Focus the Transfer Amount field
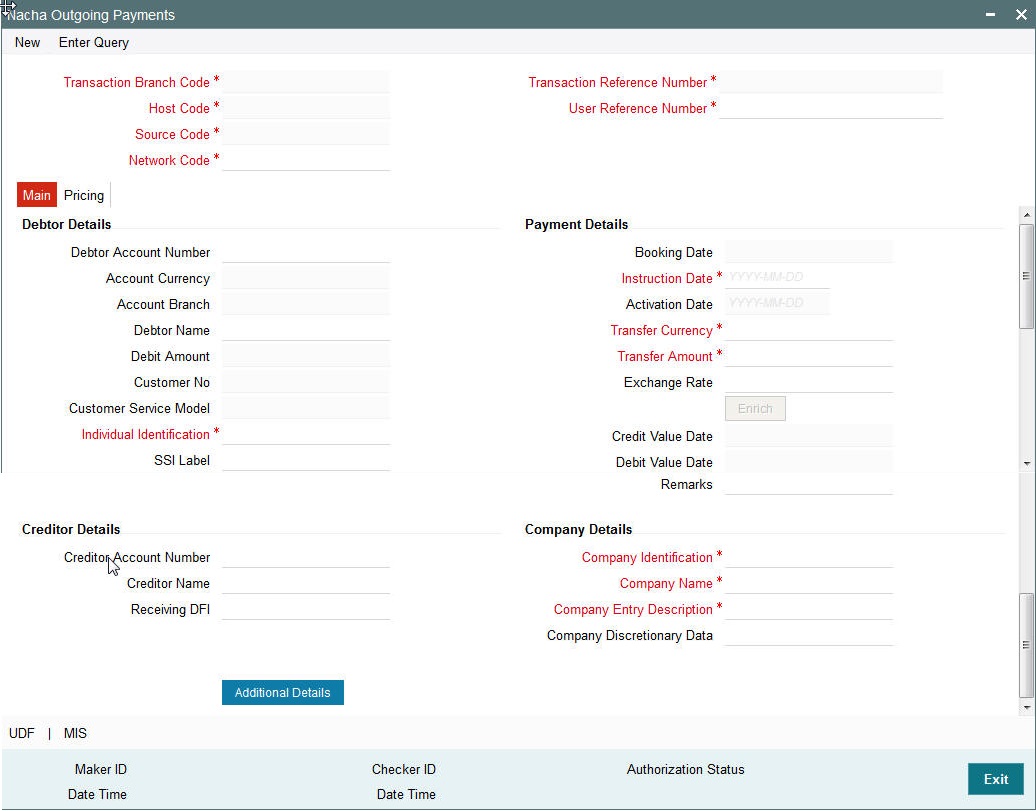Image resolution: width=1036 pixels, height=811 pixels. (x=809, y=356)
